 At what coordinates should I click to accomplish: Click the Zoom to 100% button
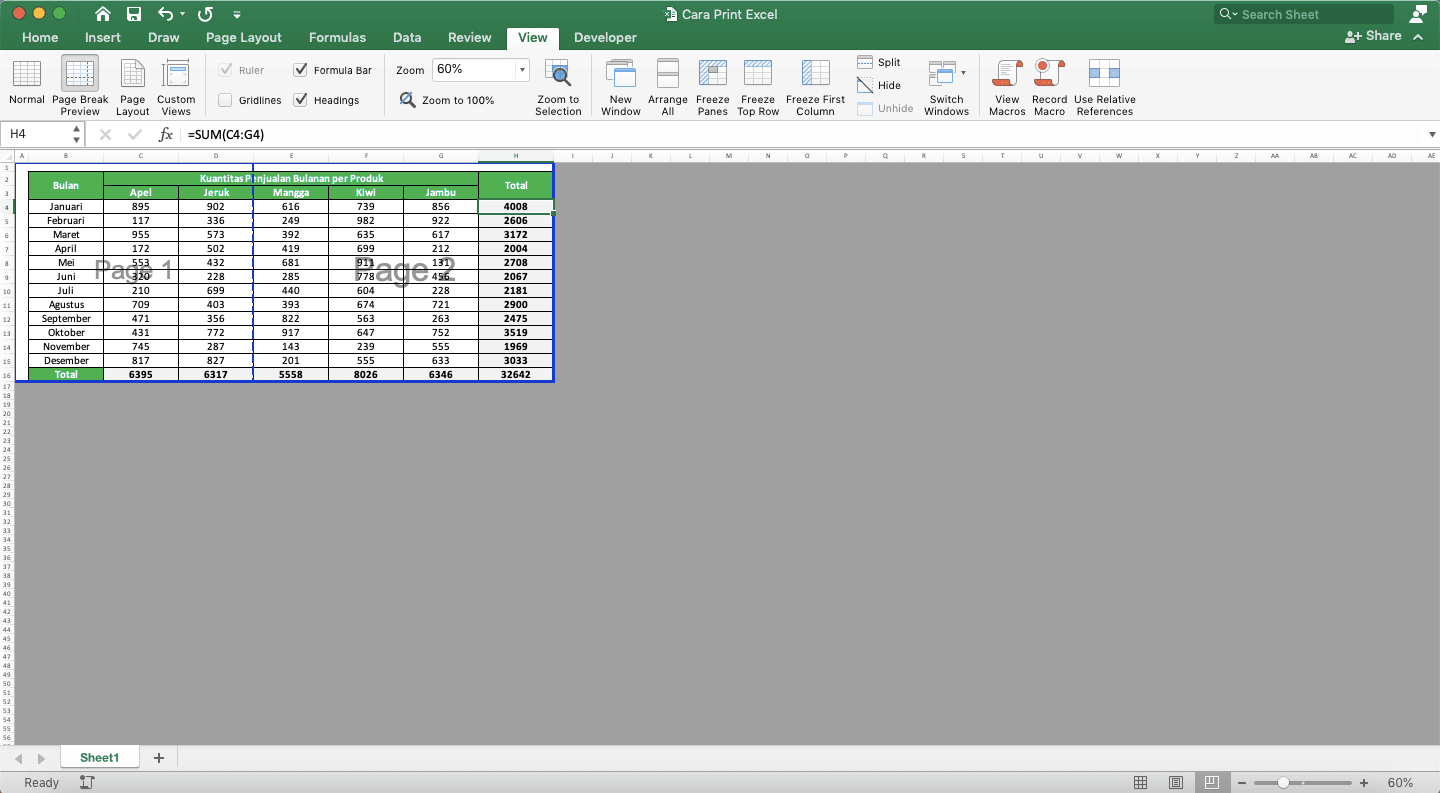click(447, 100)
